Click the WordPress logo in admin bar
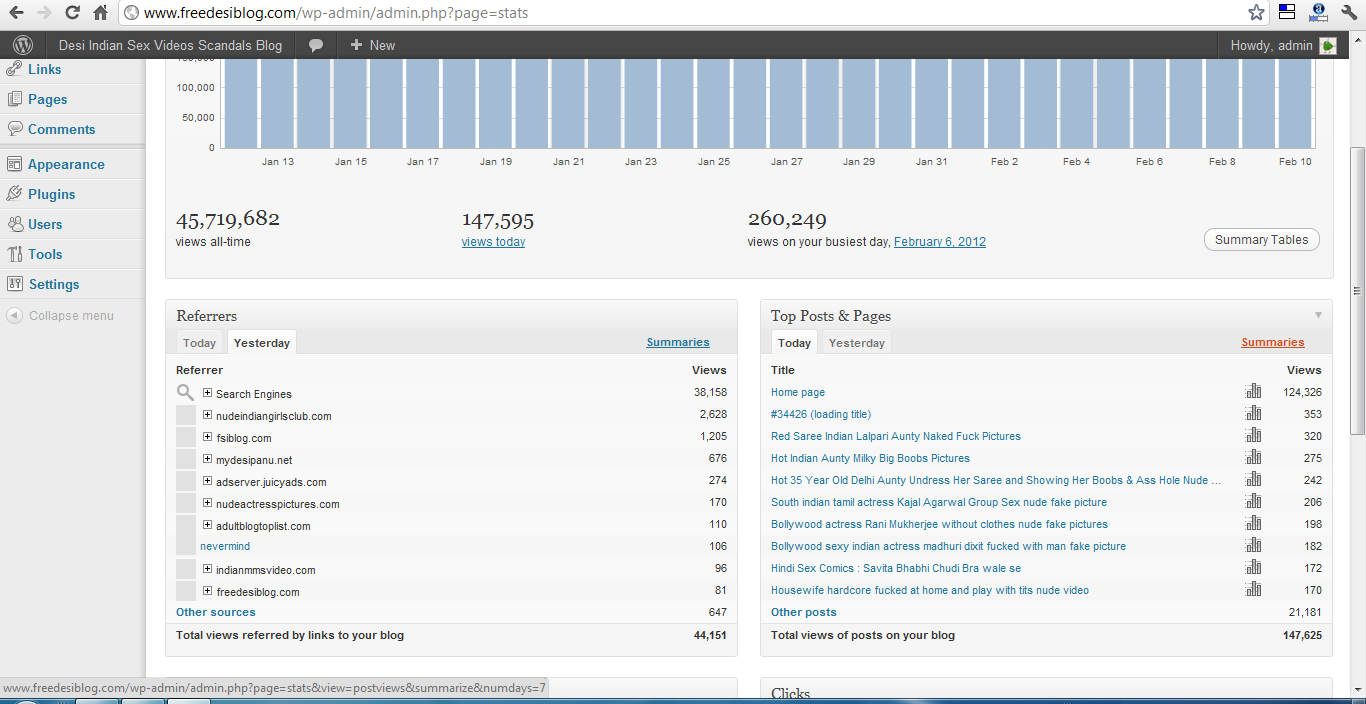This screenshot has height=704, width=1366. tap(23, 45)
